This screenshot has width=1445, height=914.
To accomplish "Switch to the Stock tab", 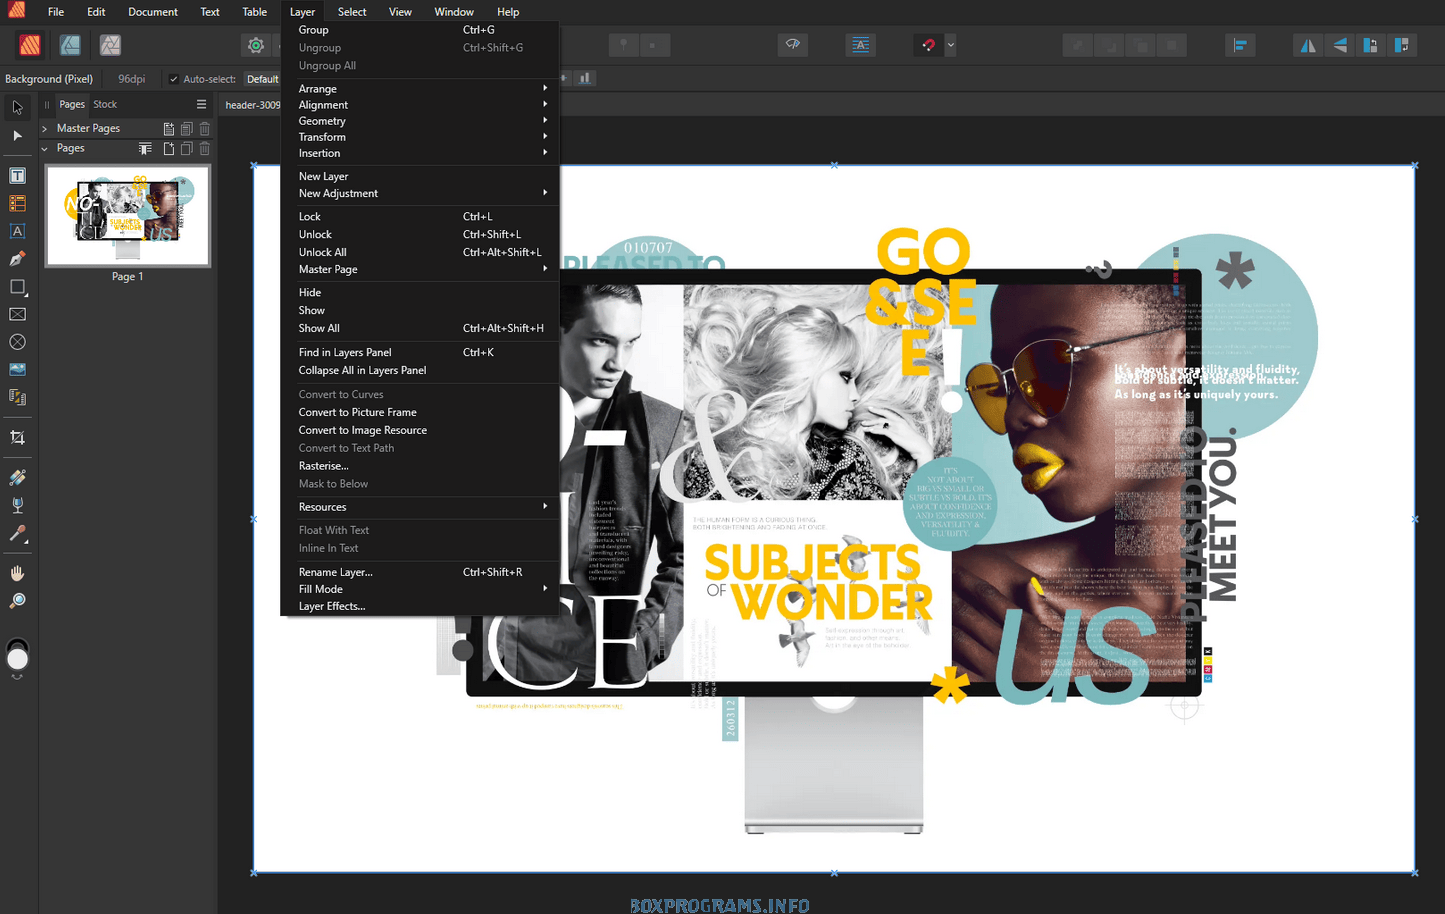I will (105, 104).
